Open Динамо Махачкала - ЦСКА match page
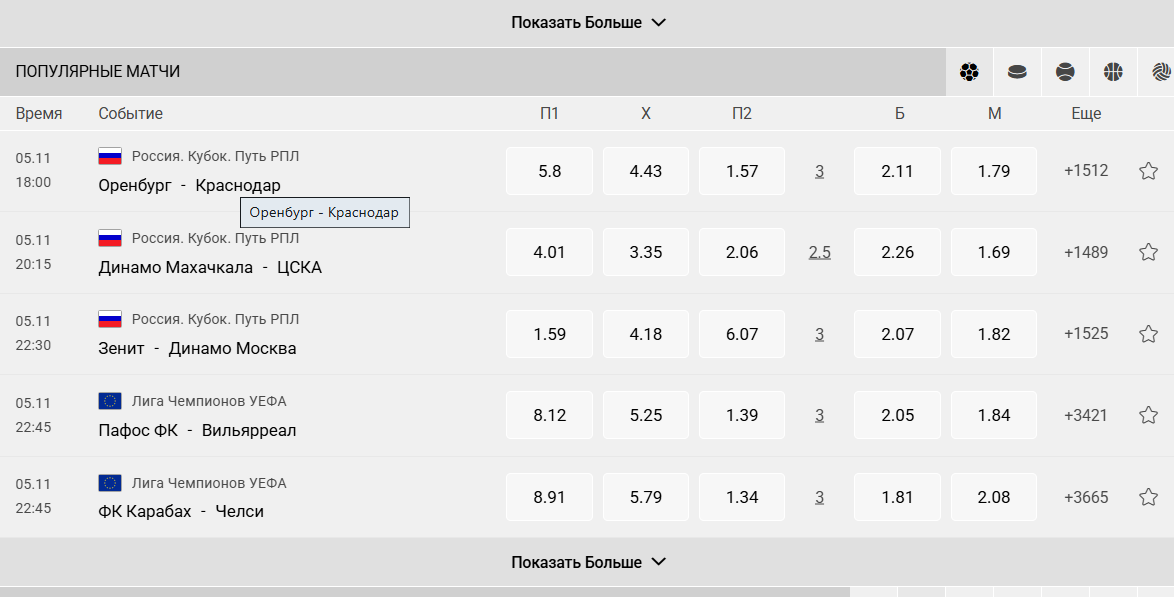1174x597 pixels. pos(210,267)
